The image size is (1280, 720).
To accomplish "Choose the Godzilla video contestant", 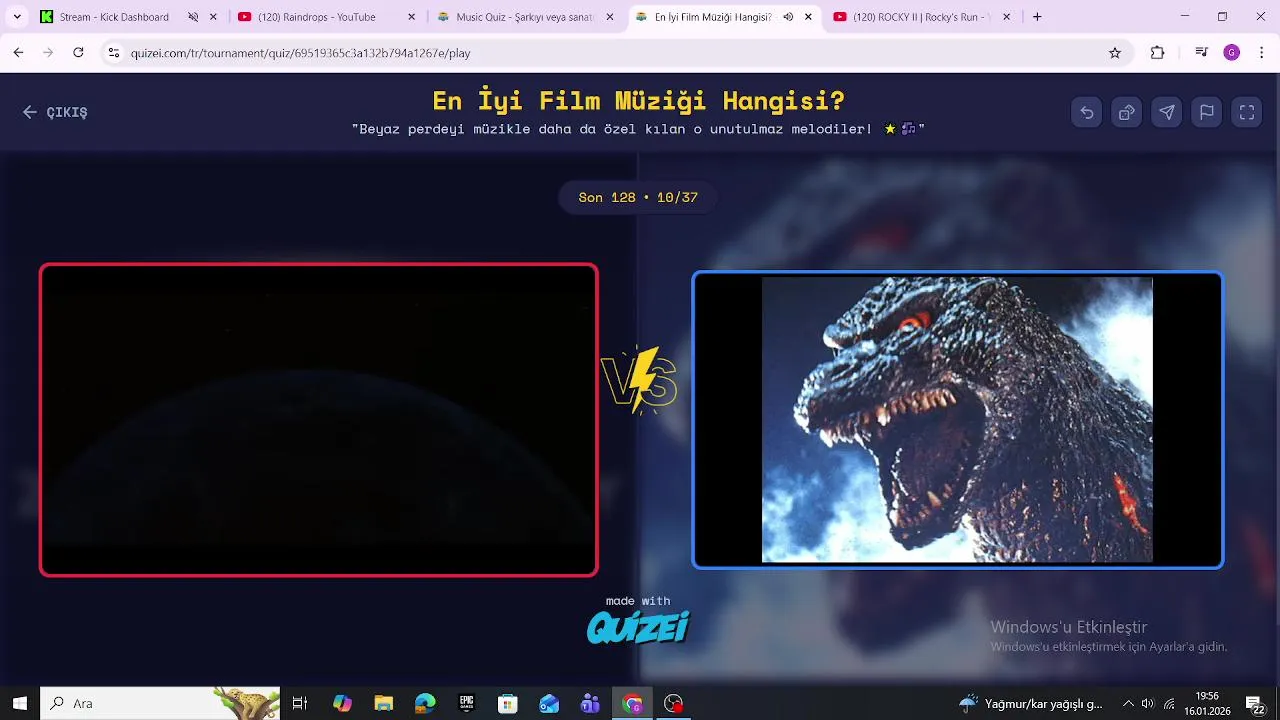I will 957,420.
